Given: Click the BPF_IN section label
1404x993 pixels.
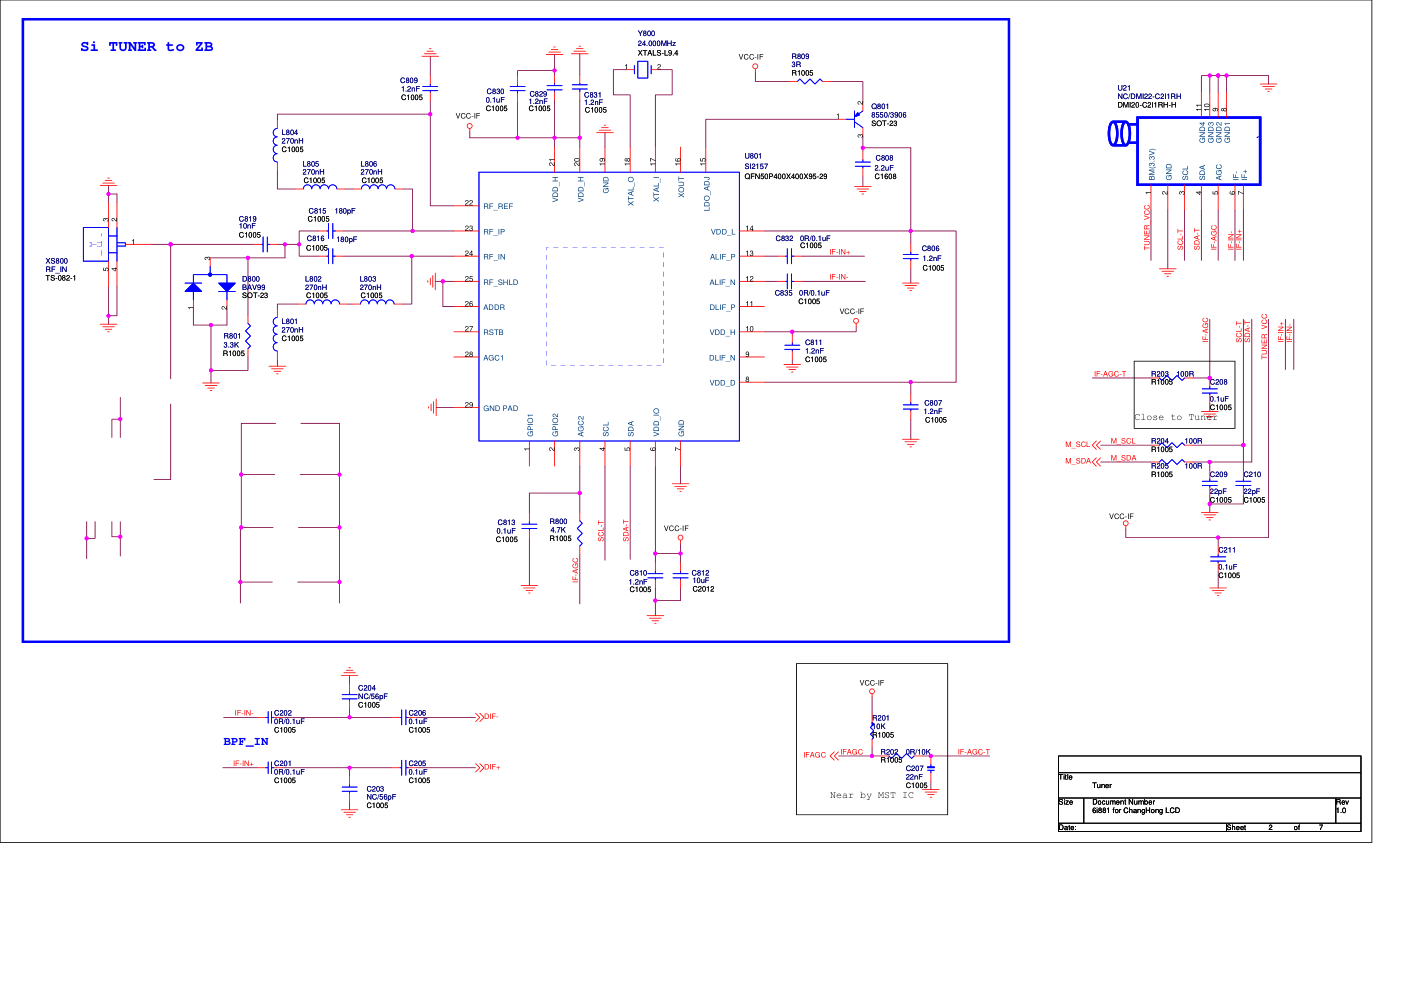Looking at the screenshot, I should coord(246,742).
